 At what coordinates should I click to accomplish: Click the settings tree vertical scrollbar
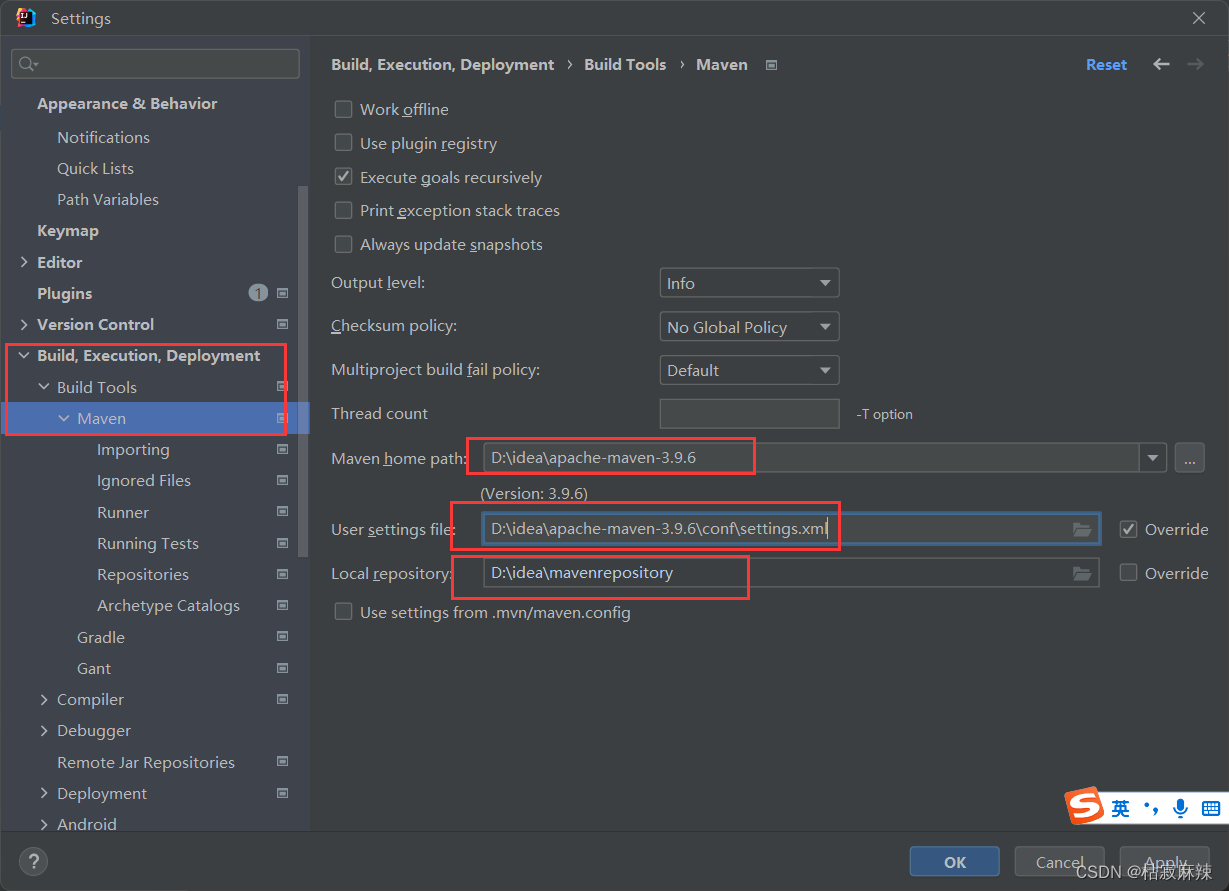(x=304, y=370)
